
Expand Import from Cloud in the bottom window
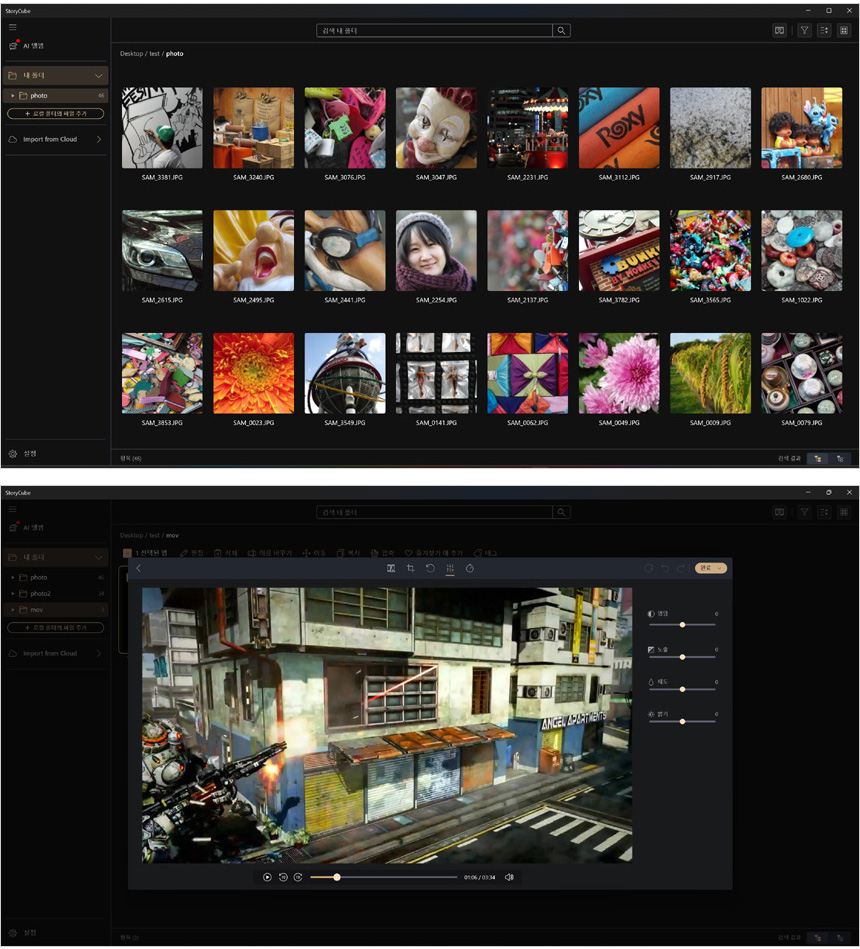pyautogui.click(x=99, y=654)
